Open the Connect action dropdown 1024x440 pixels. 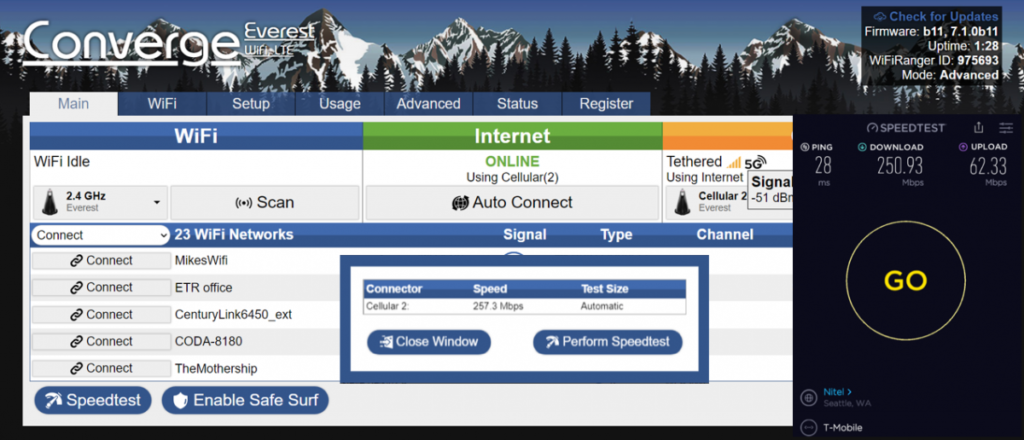[x=101, y=235]
